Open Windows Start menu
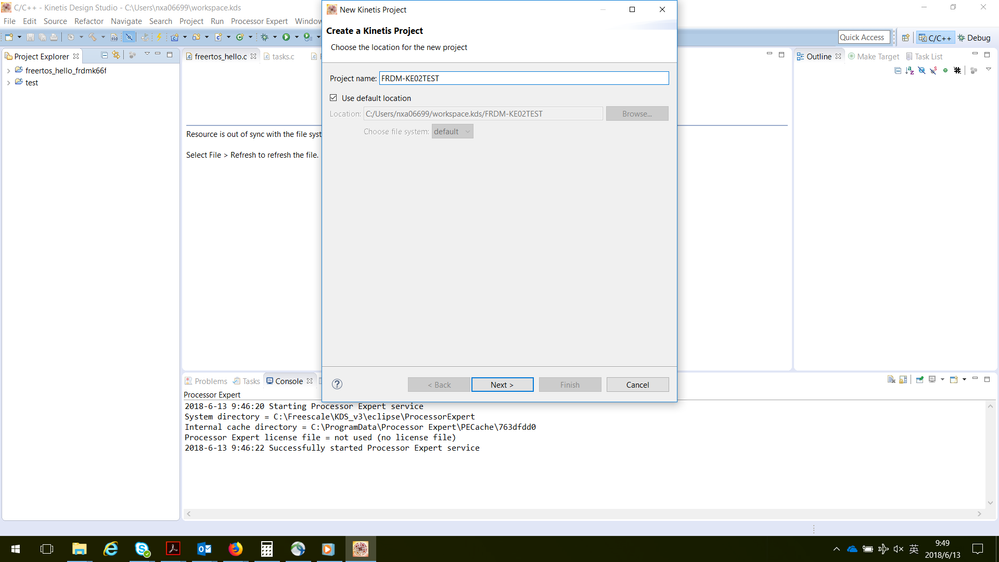 click(x=15, y=549)
